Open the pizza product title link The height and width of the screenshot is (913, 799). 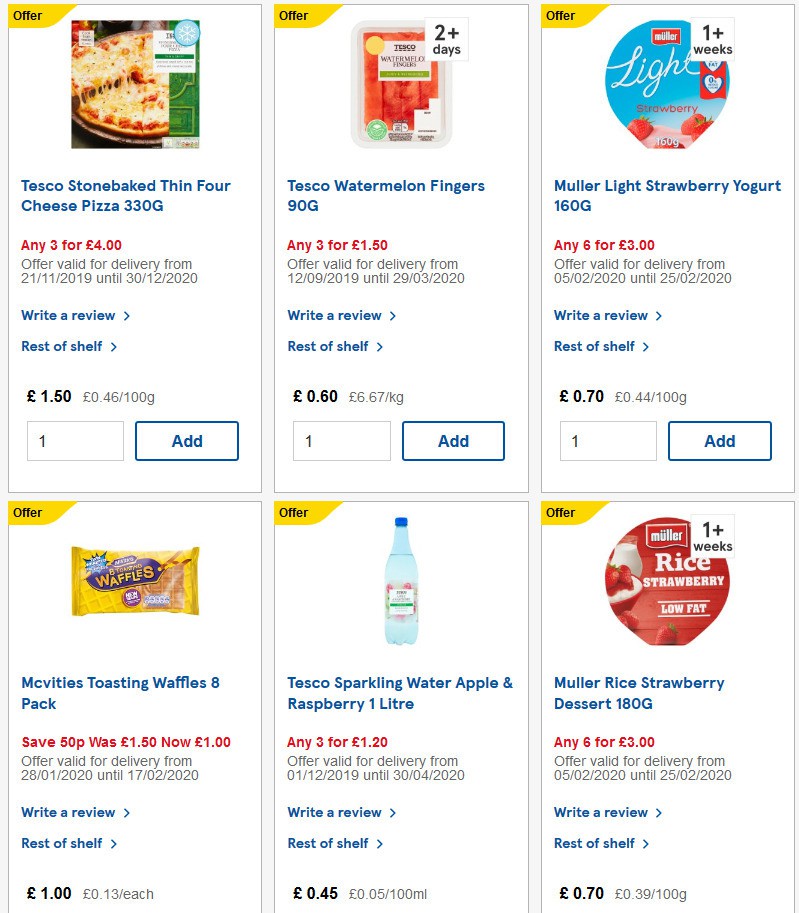[x=127, y=195]
